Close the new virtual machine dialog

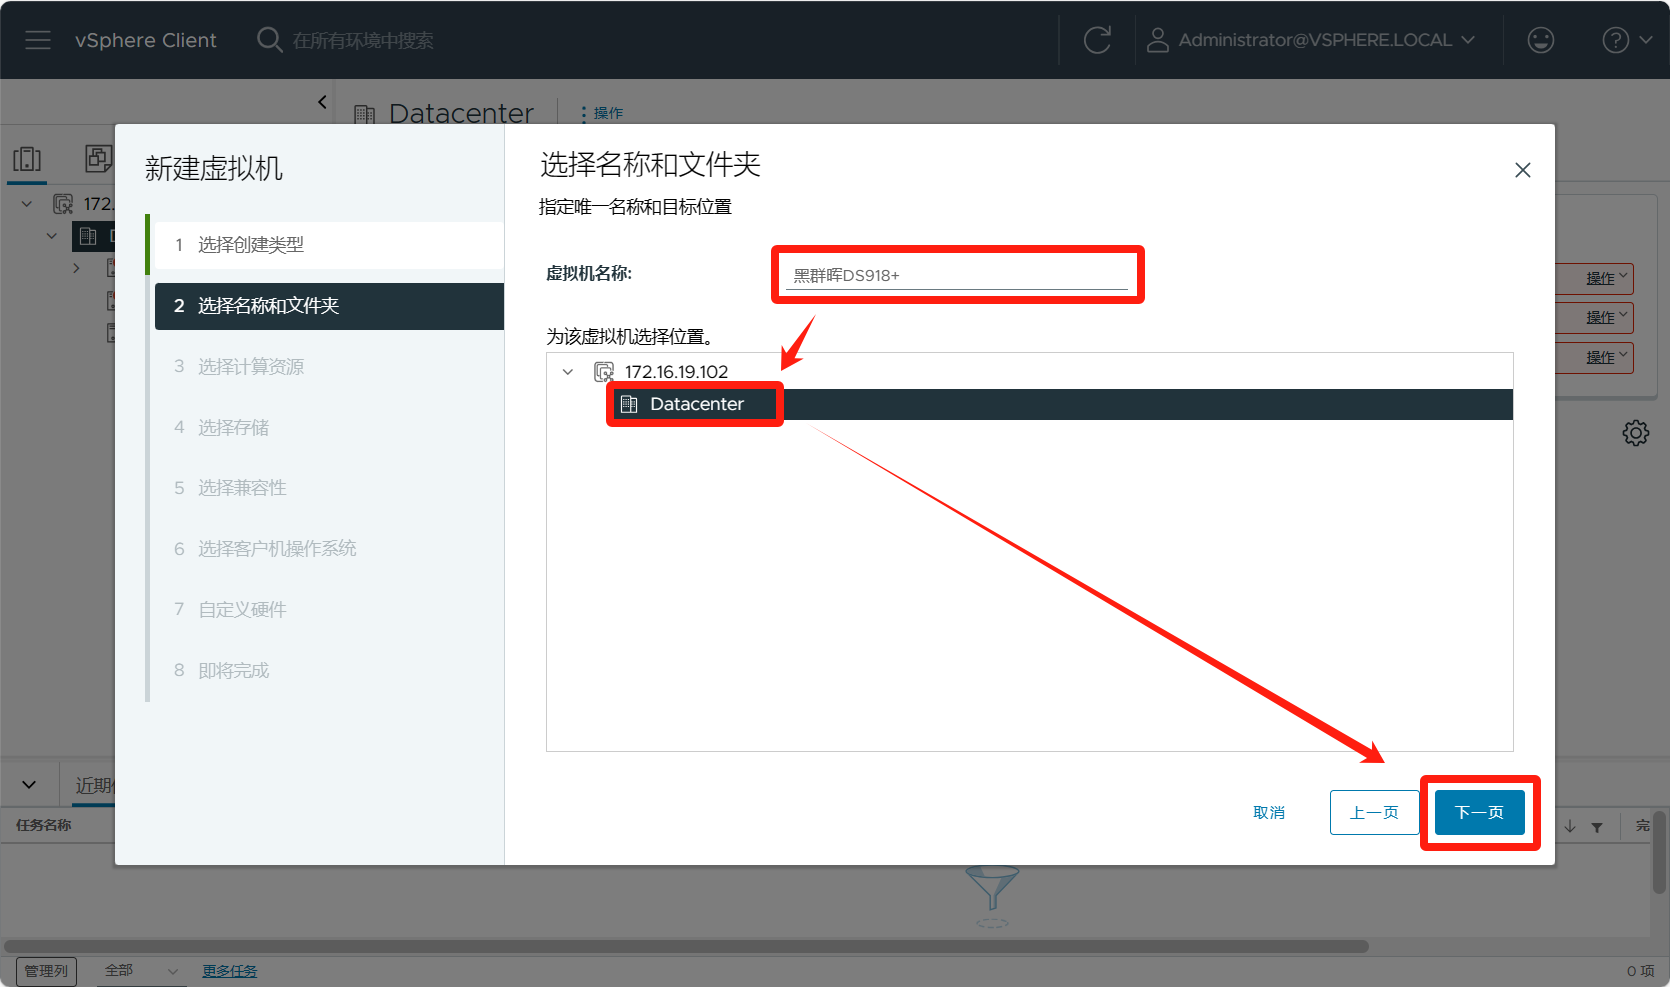[x=1522, y=170]
